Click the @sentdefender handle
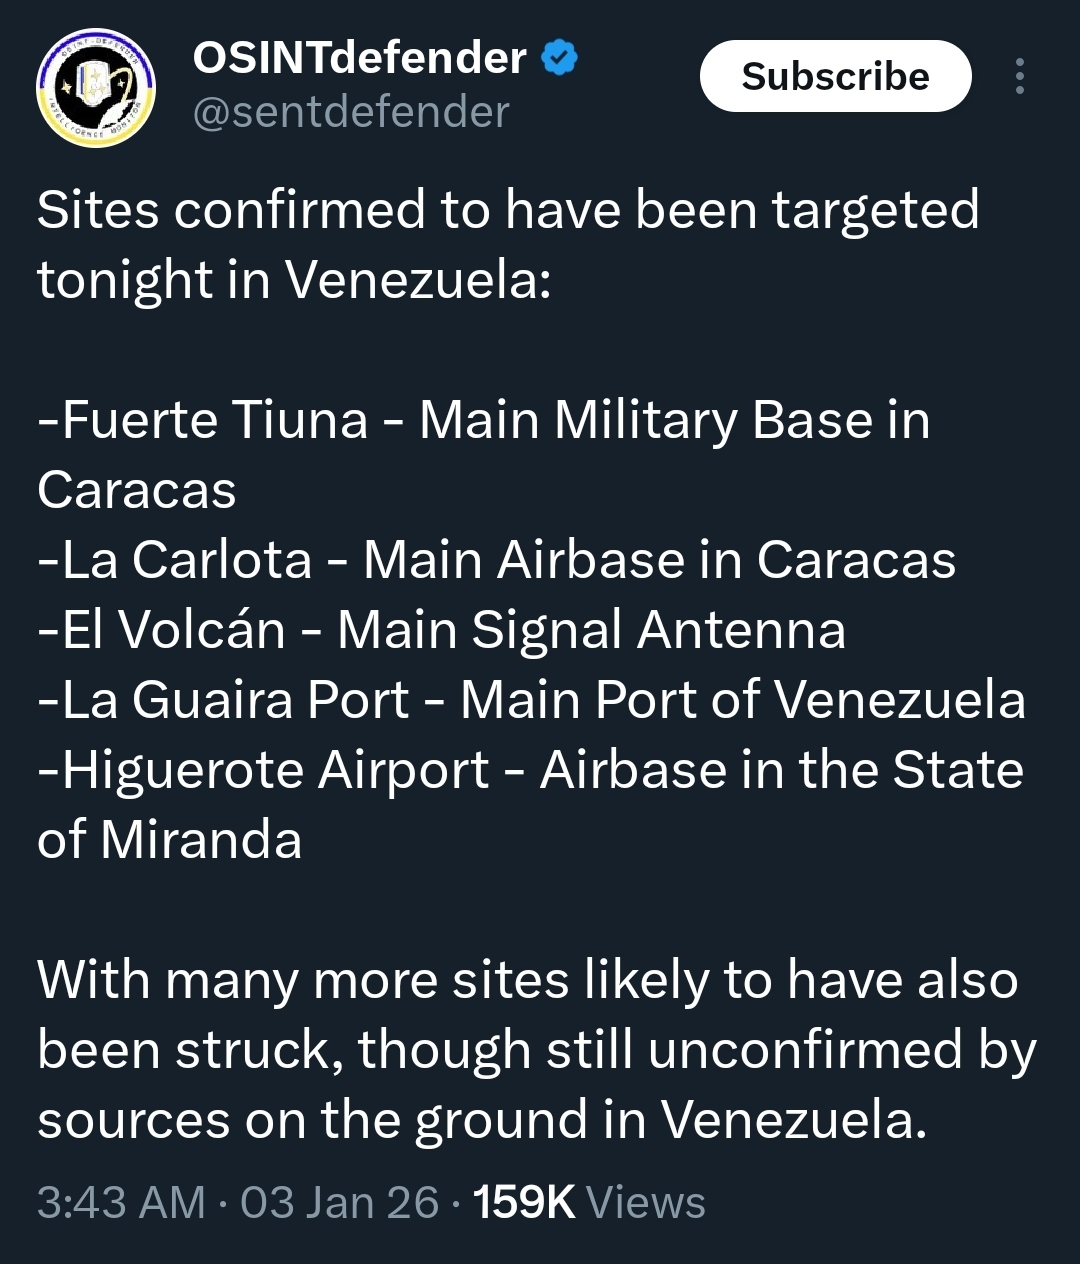1080x1264 pixels. (x=350, y=112)
